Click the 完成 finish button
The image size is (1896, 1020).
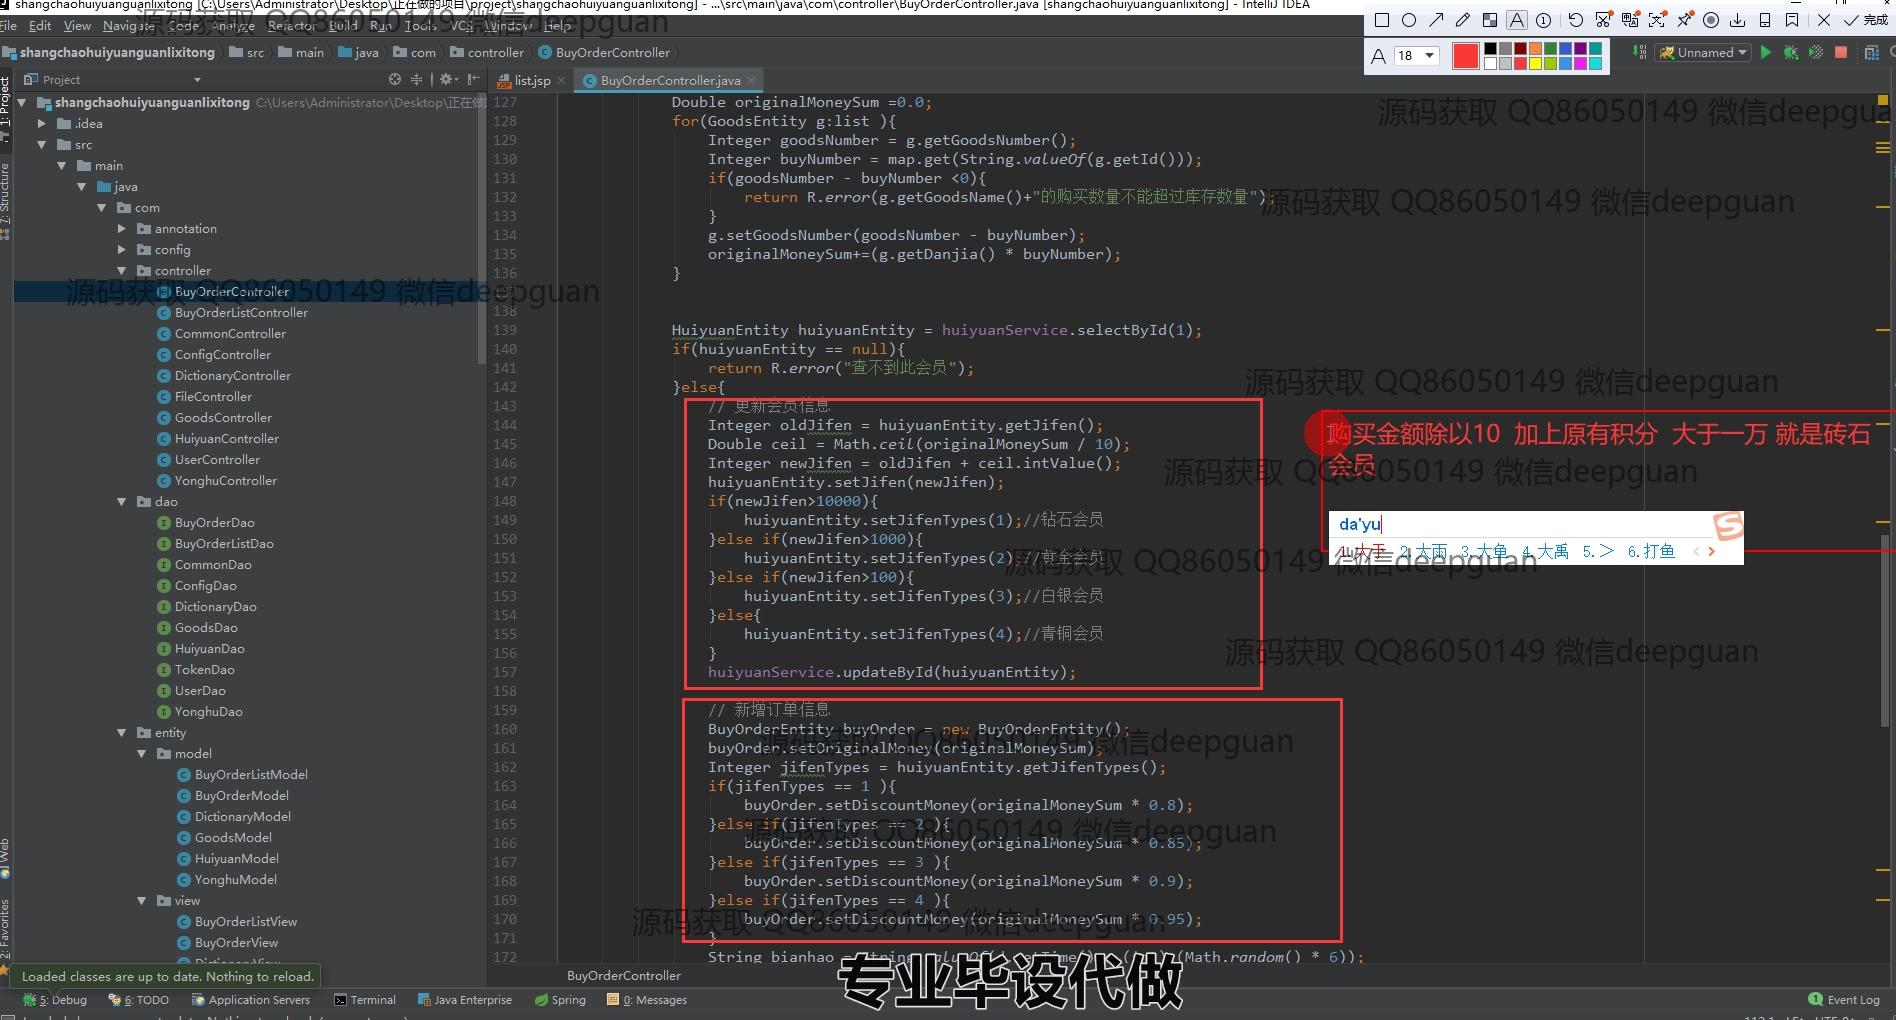point(1867,20)
